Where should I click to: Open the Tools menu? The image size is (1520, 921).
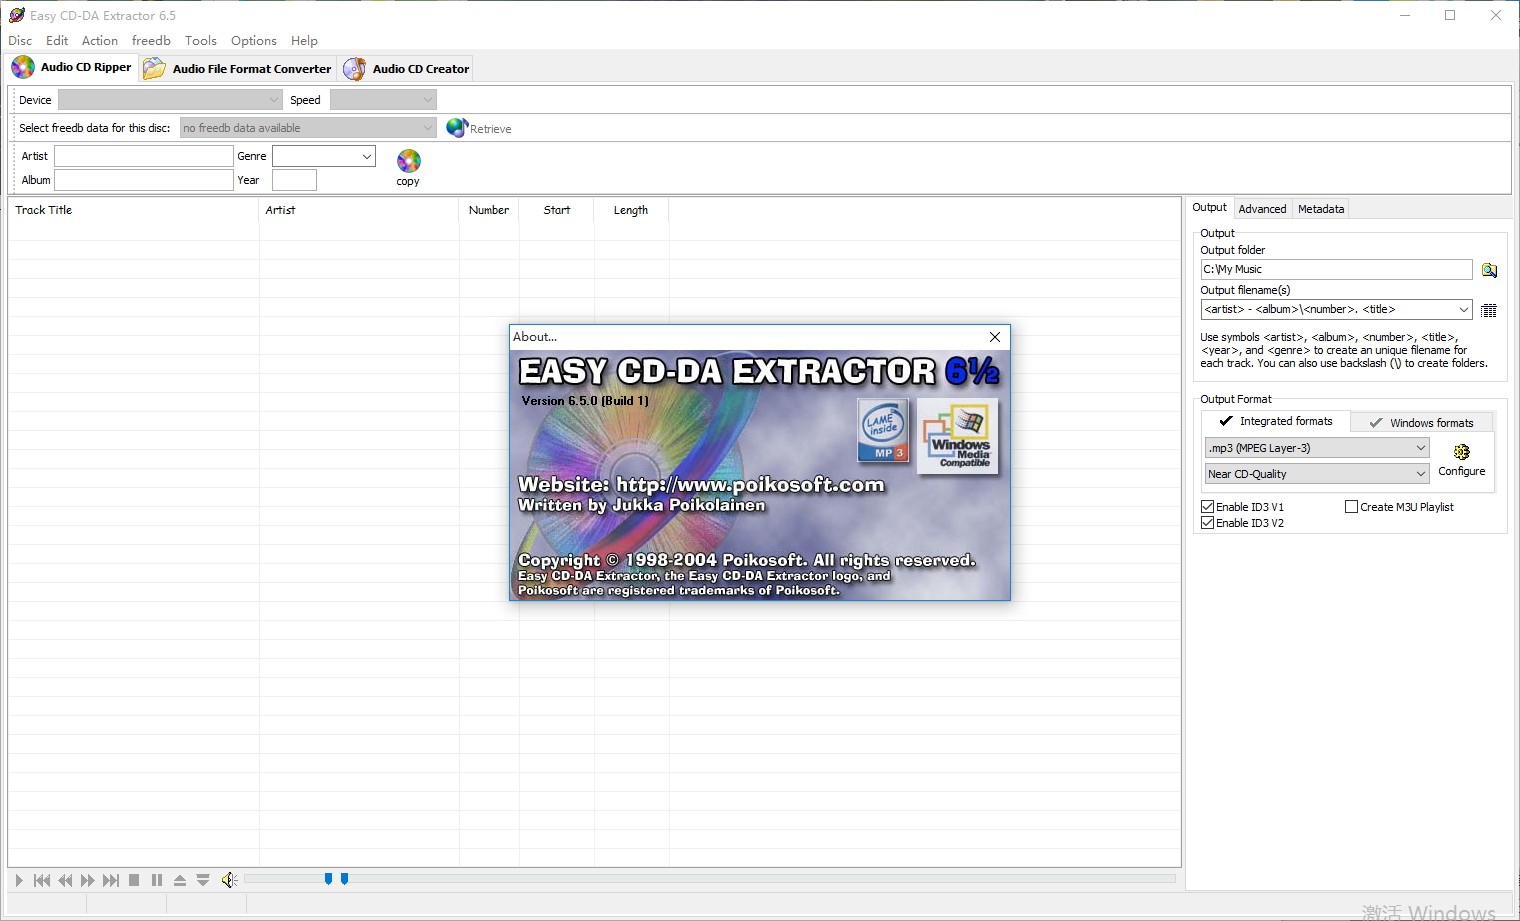pyautogui.click(x=200, y=40)
